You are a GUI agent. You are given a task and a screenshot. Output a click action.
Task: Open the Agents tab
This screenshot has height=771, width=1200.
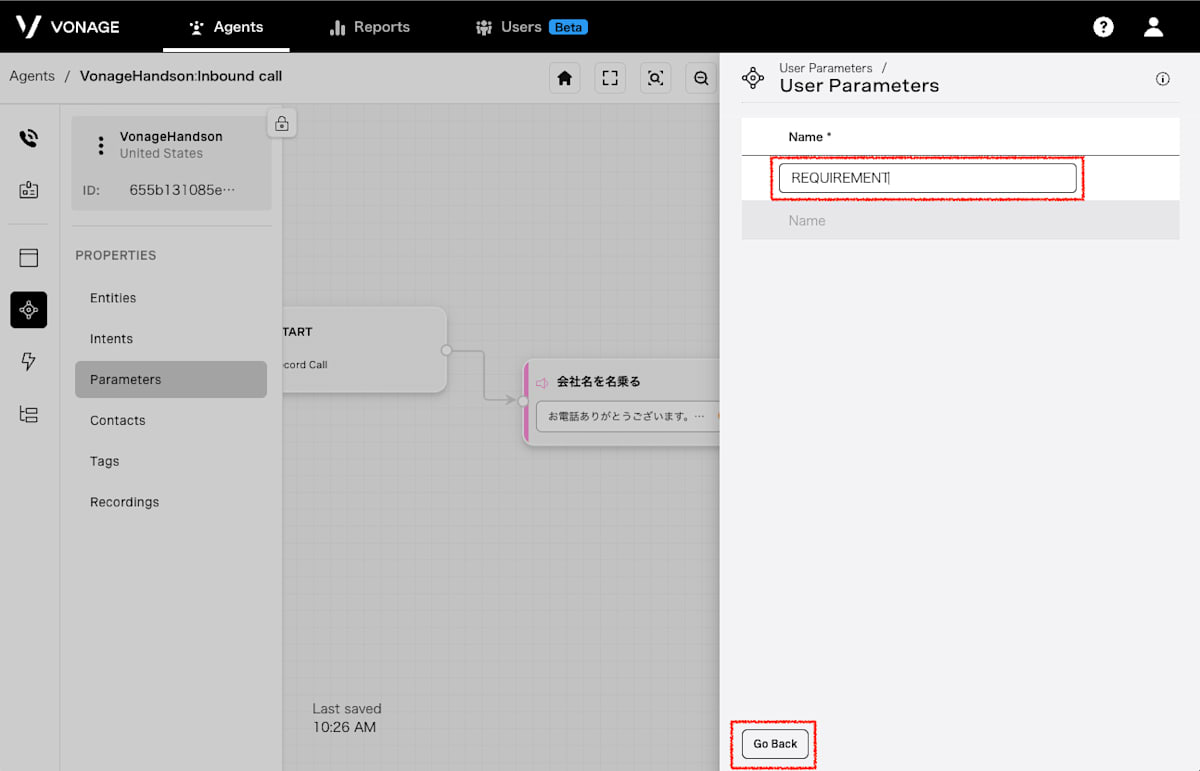point(226,27)
